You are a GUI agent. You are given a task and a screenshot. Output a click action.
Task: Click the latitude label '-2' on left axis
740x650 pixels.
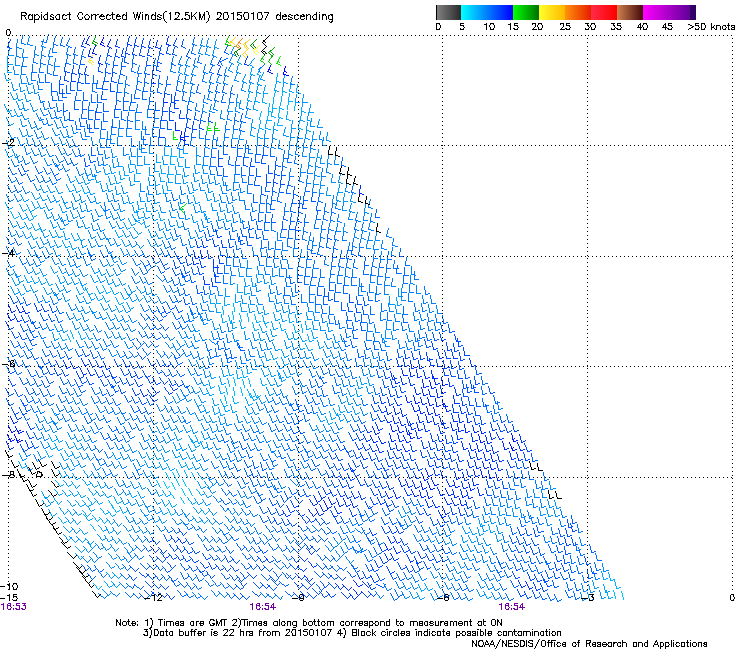[8, 143]
